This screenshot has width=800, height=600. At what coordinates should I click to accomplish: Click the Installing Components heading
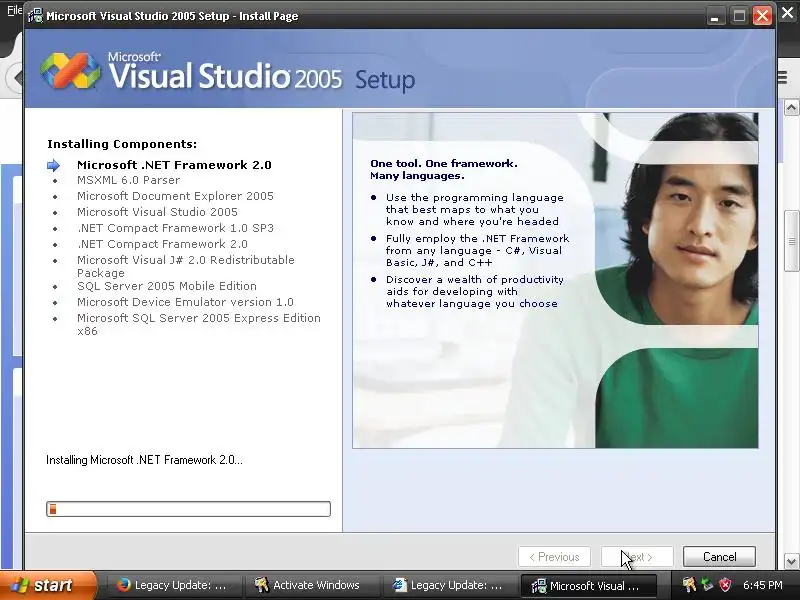point(122,144)
